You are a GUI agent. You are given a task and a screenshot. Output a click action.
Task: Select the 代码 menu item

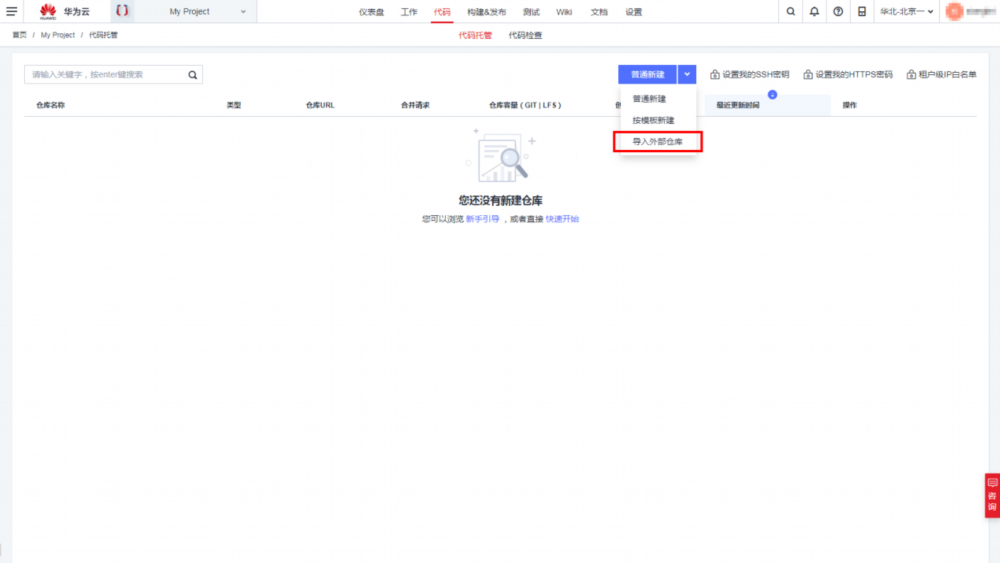442,12
